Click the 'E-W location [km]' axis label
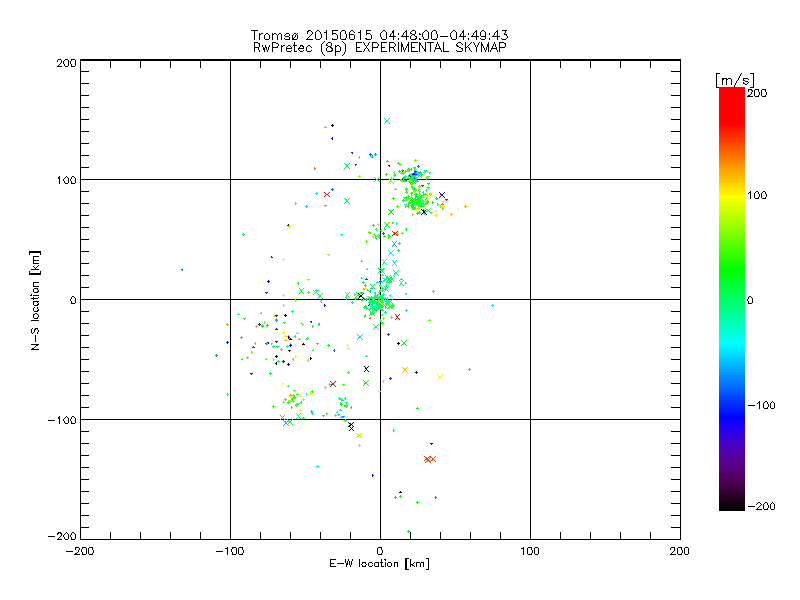The height and width of the screenshot is (600, 800). (x=379, y=564)
